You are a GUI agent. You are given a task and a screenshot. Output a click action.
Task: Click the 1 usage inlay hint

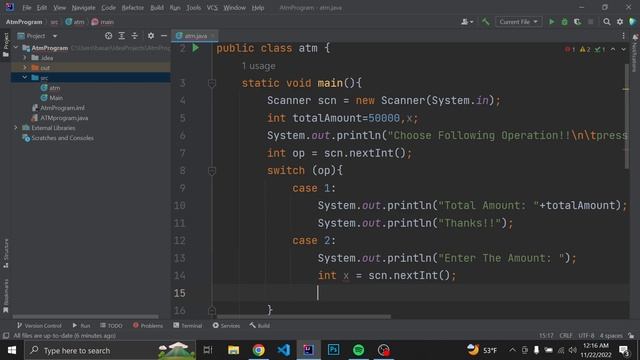(x=258, y=66)
